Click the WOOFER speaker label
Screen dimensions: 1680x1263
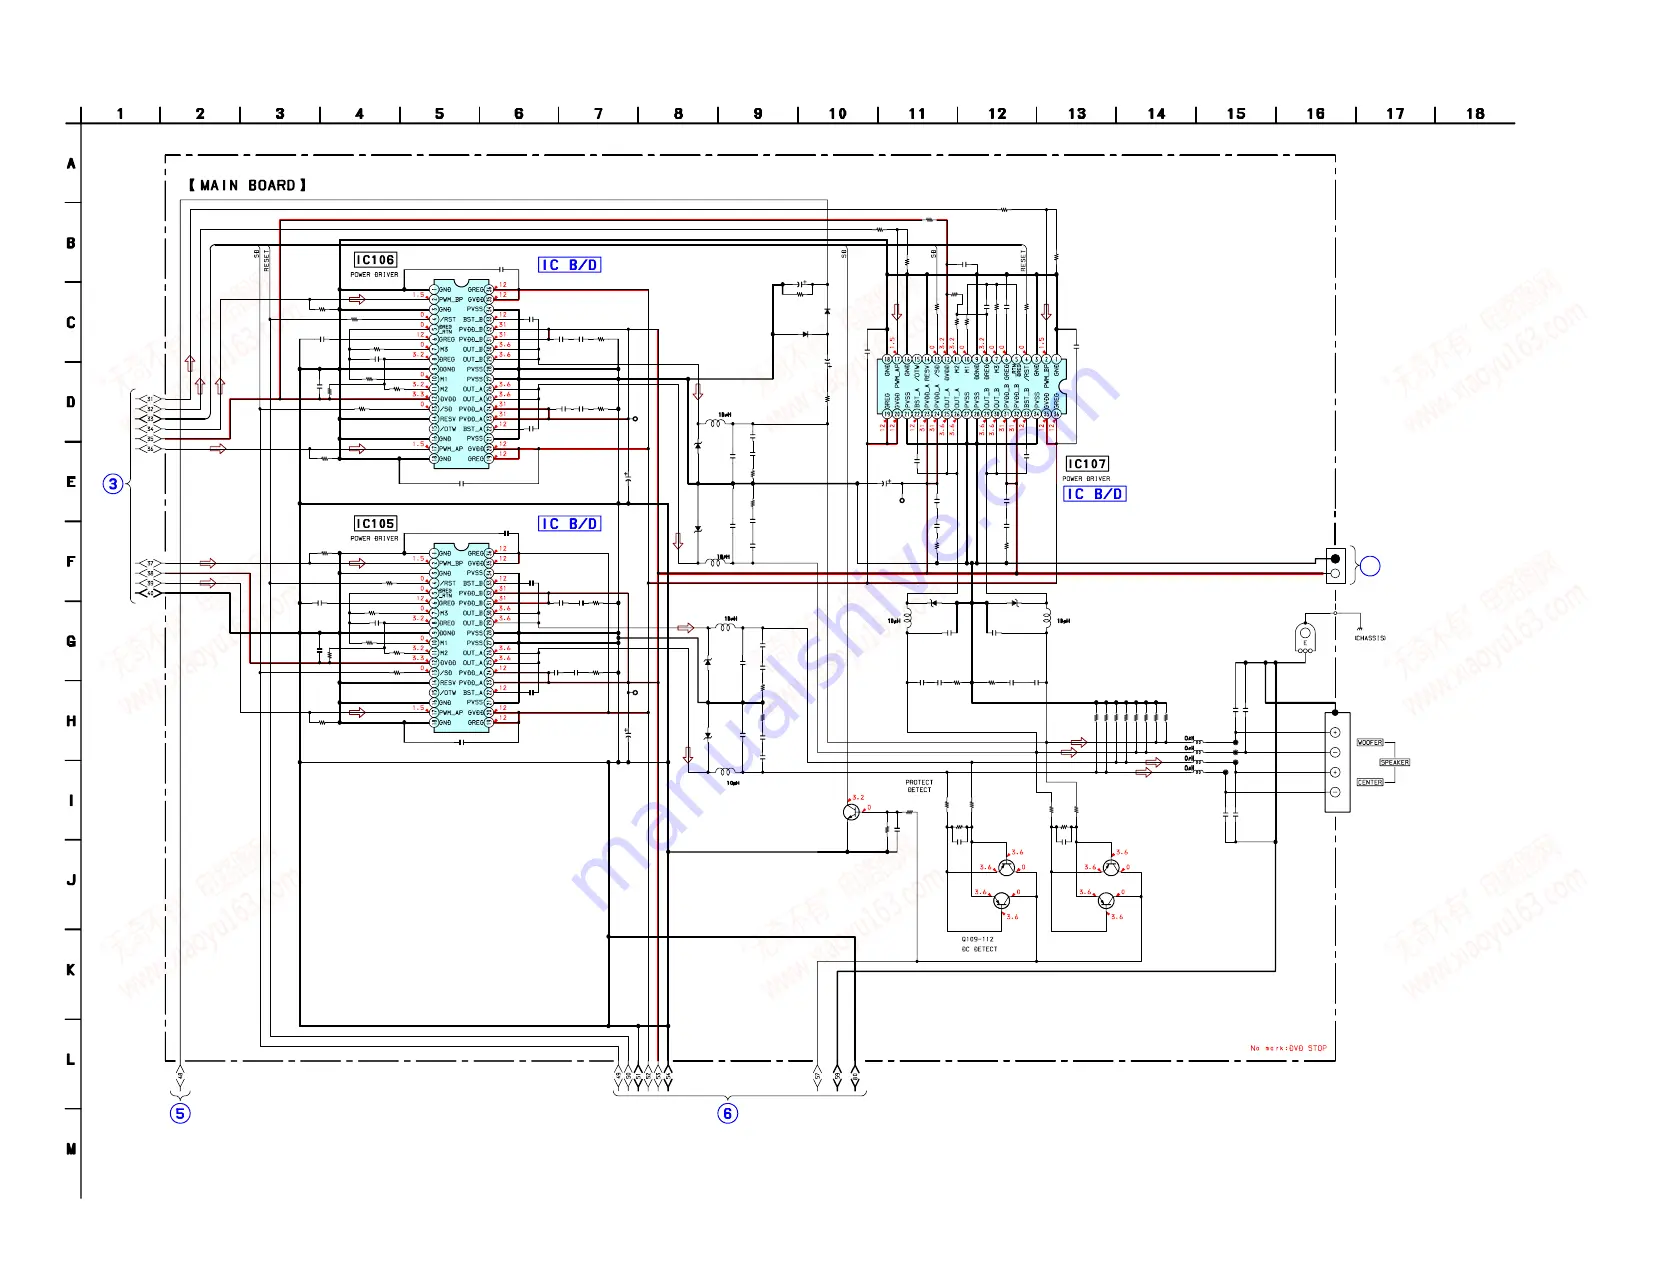pyautogui.click(x=1370, y=743)
